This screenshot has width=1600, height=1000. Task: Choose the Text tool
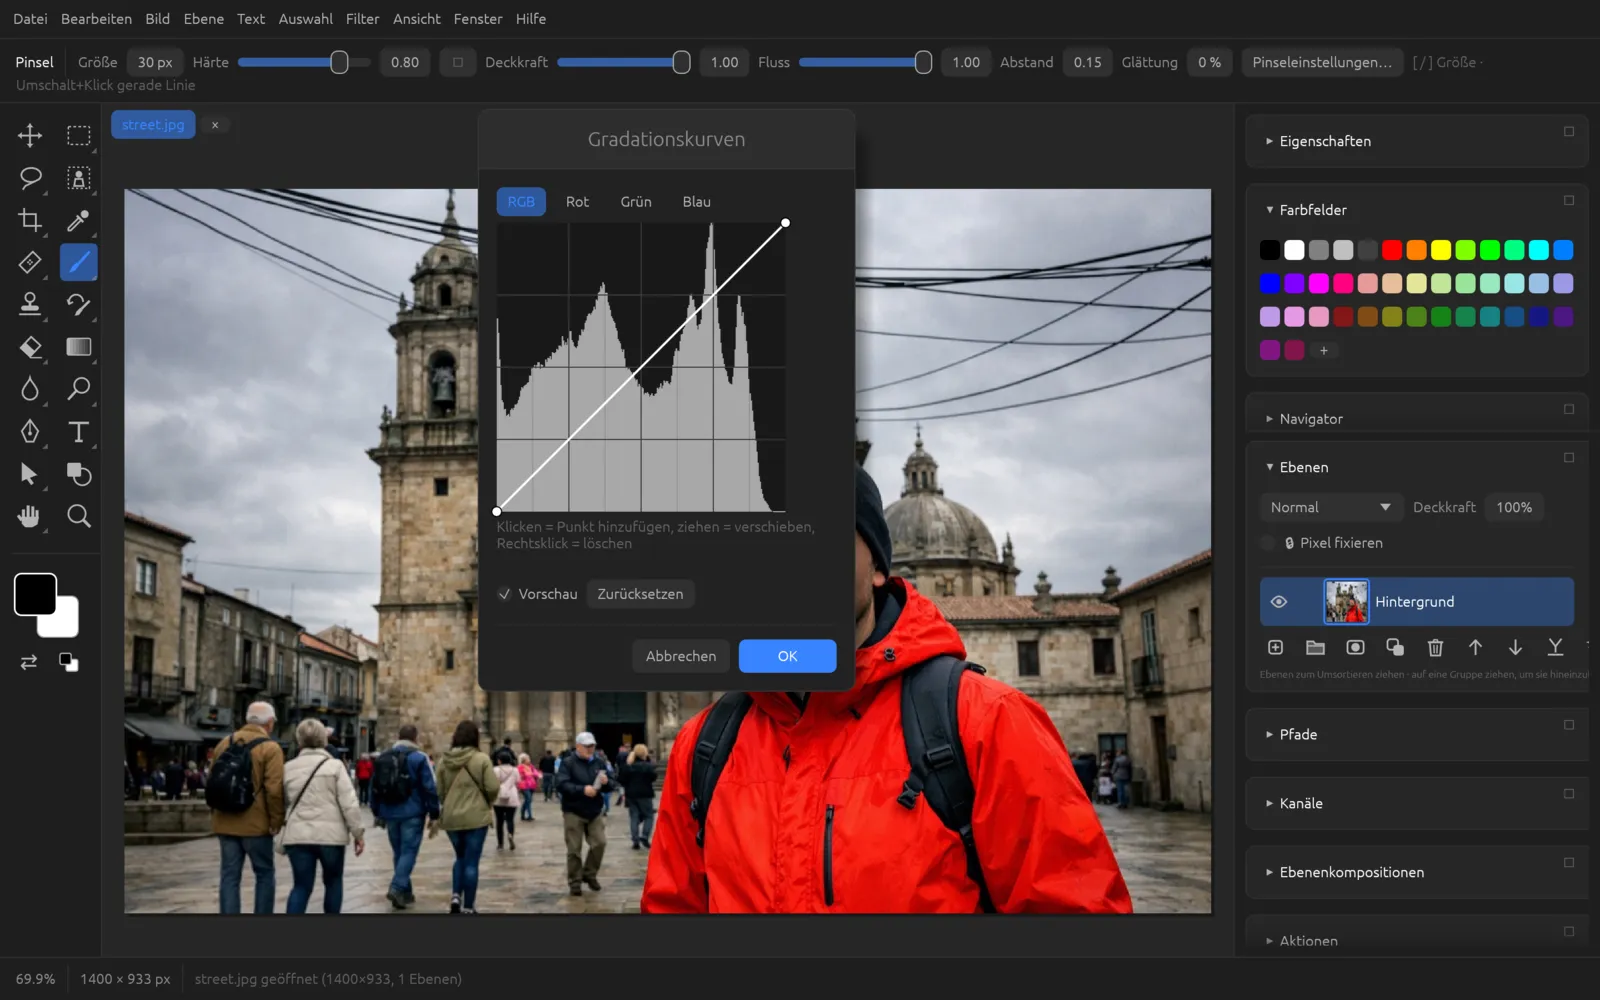(78, 432)
